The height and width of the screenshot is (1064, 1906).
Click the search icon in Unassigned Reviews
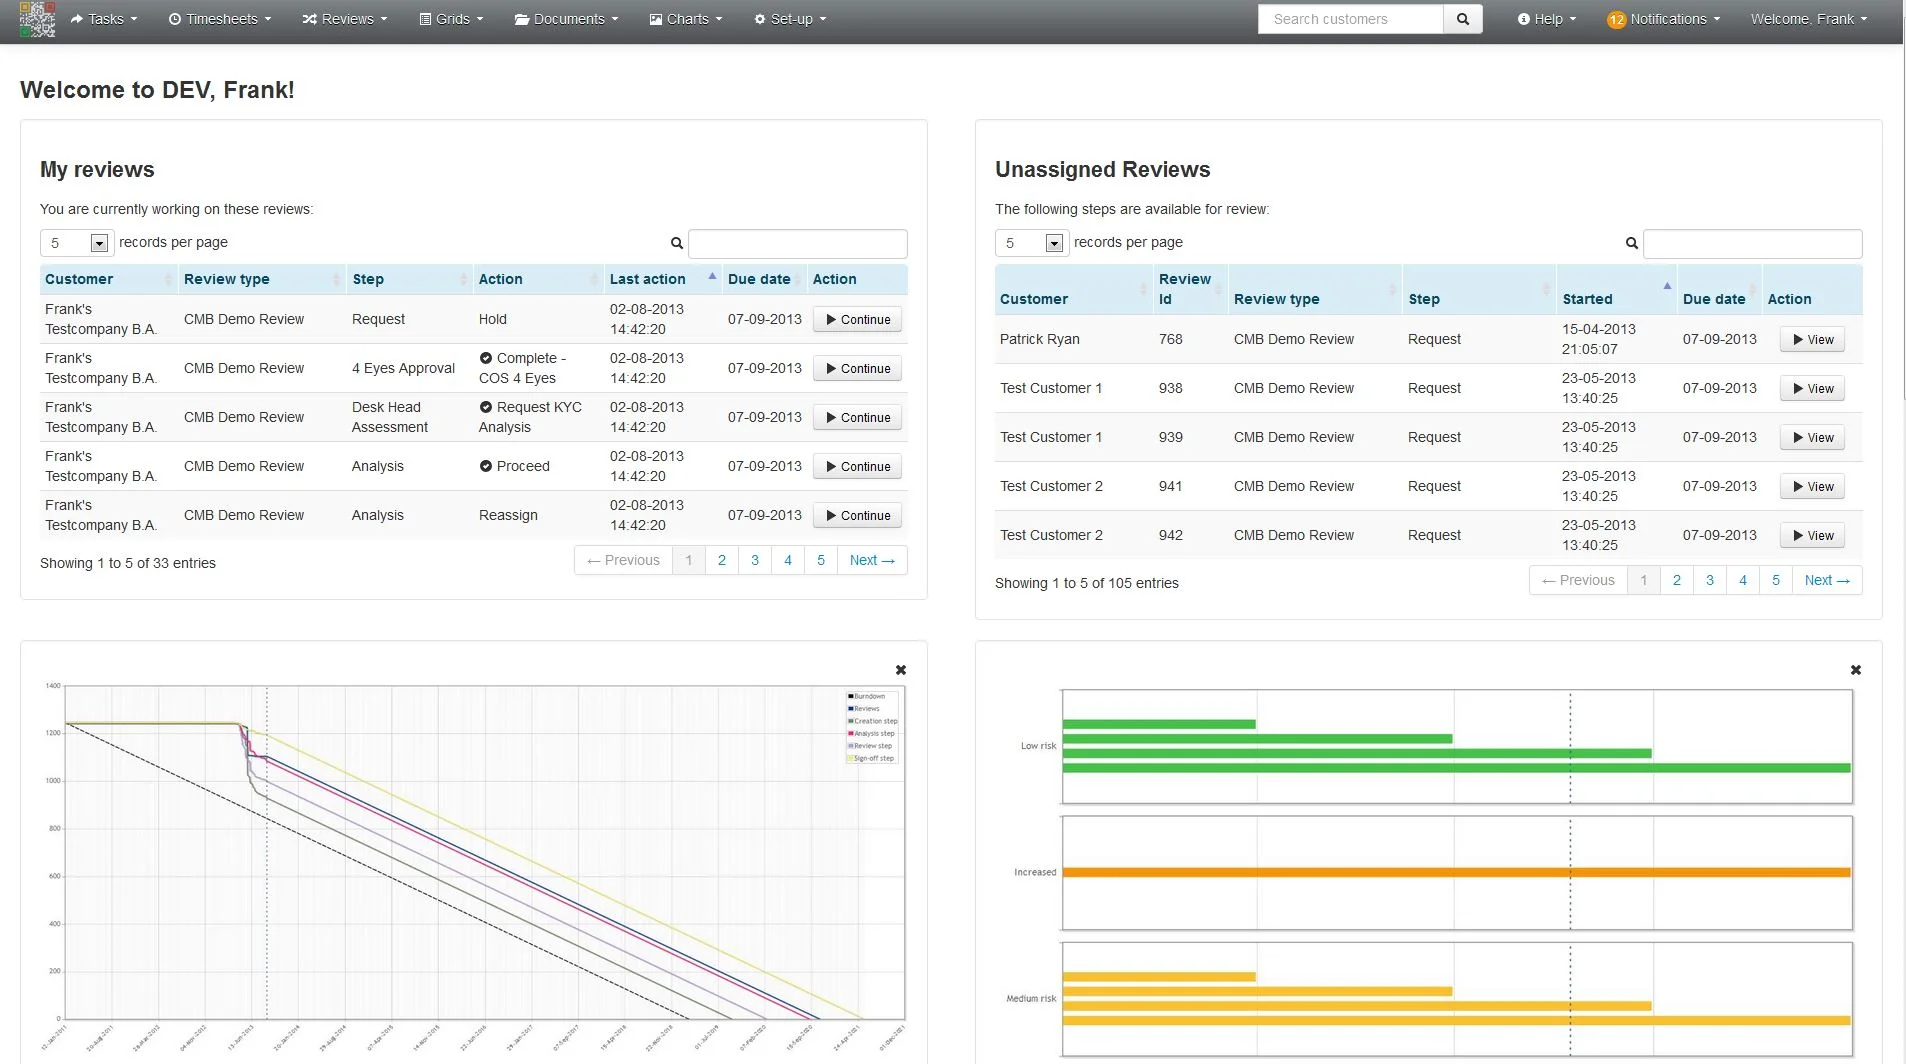[x=1632, y=243]
